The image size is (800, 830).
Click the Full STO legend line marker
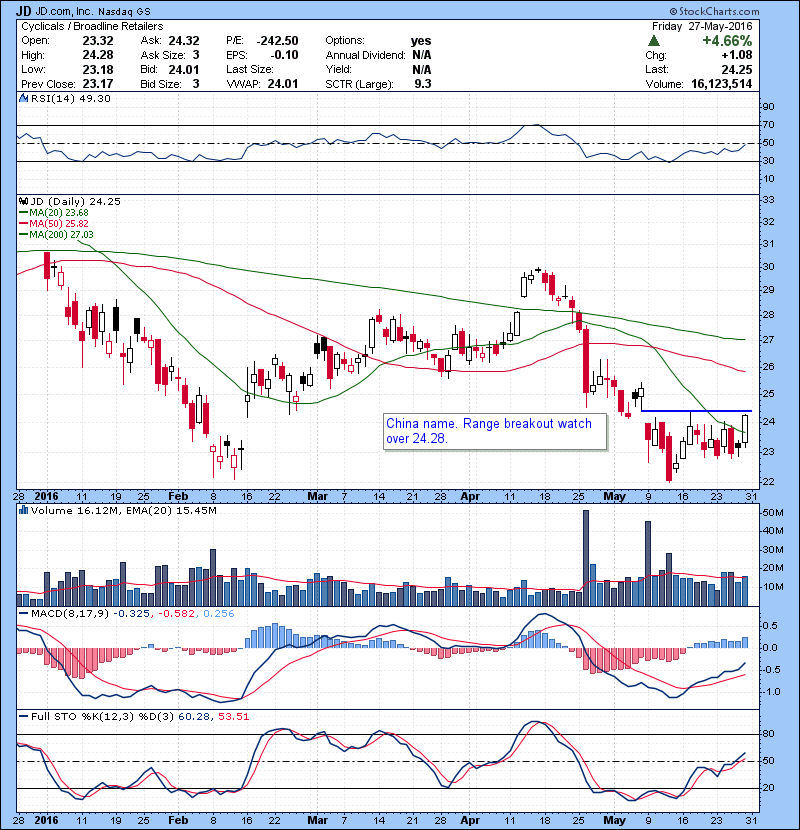(x=23, y=717)
